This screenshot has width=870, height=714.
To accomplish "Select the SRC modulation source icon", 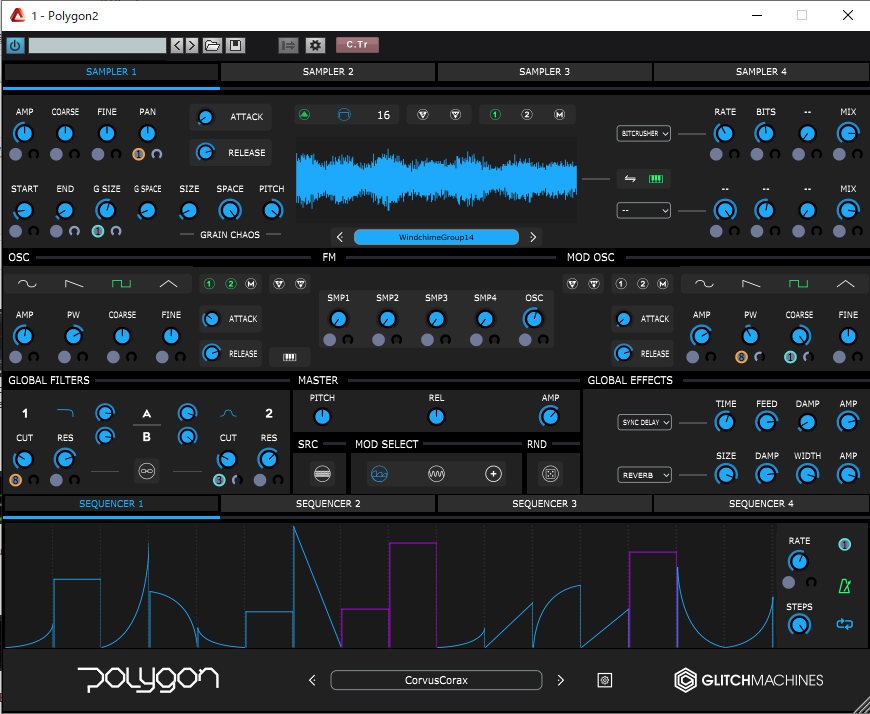I will 322,474.
